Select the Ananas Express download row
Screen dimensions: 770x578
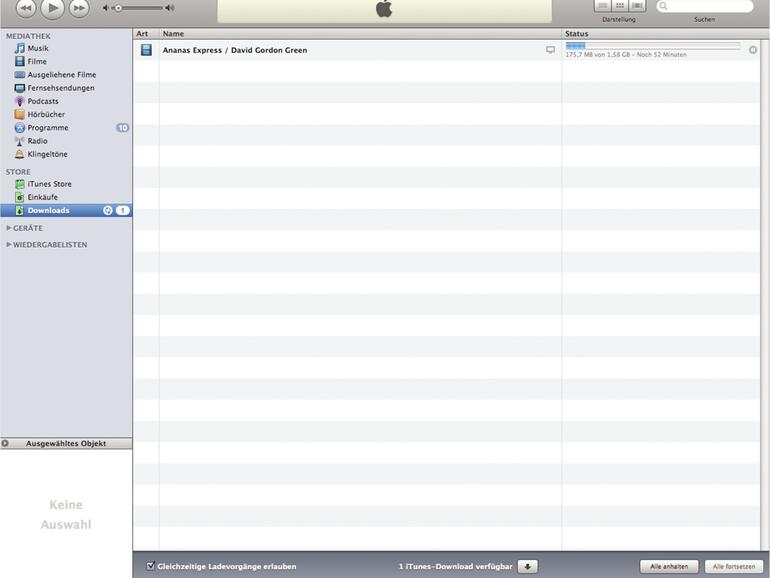tap(446, 50)
